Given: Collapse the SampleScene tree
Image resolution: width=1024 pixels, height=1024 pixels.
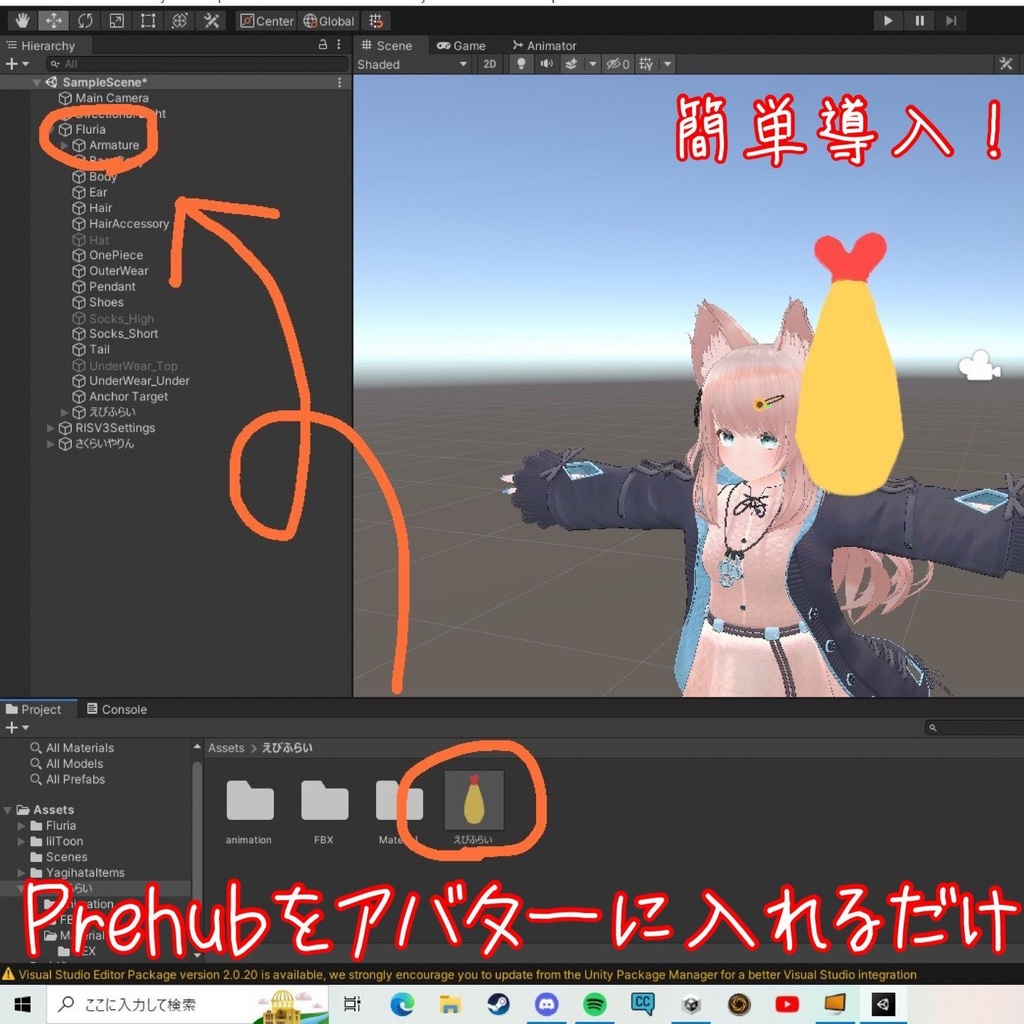Looking at the screenshot, I should click(37, 82).
